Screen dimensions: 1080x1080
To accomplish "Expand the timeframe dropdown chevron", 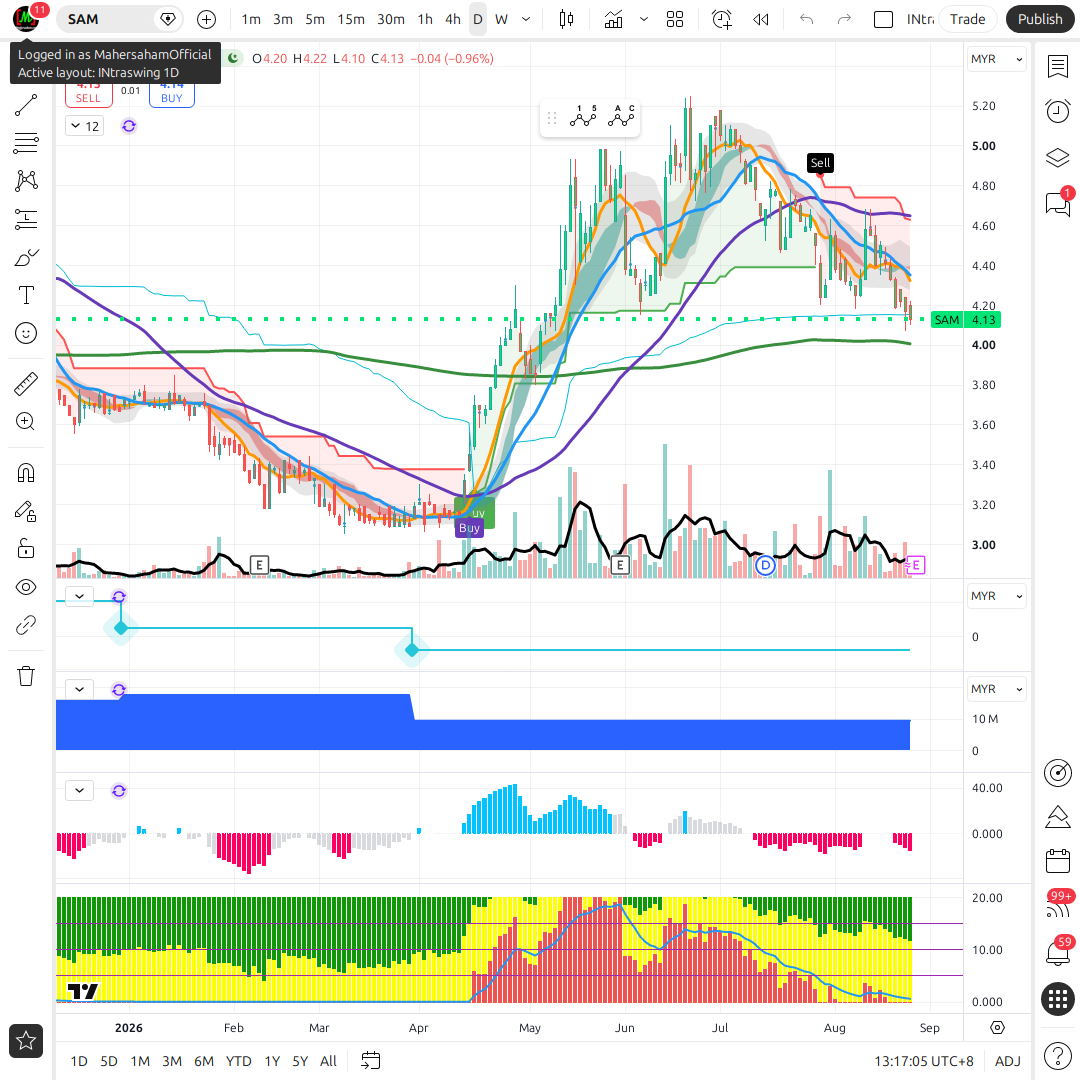I will coord(526,19).
